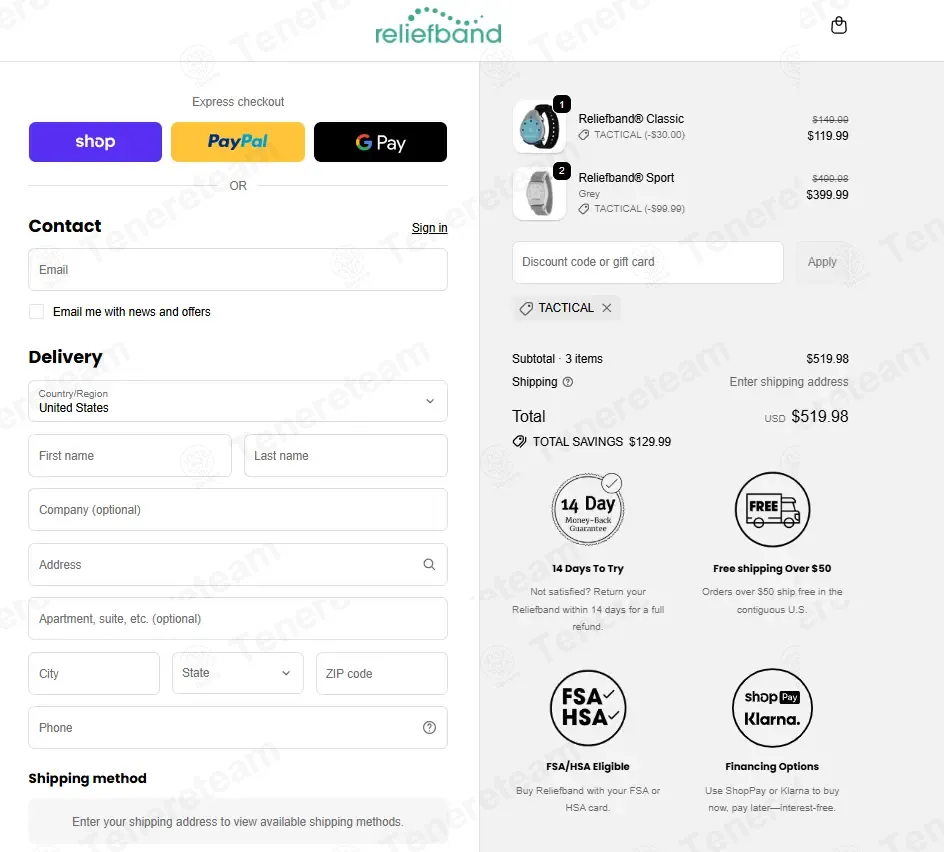Click the Reliefband logo in header
Image resolution: width=944 pixels, height=852 pixels.
pyautogui.click(x=438, y=26)
